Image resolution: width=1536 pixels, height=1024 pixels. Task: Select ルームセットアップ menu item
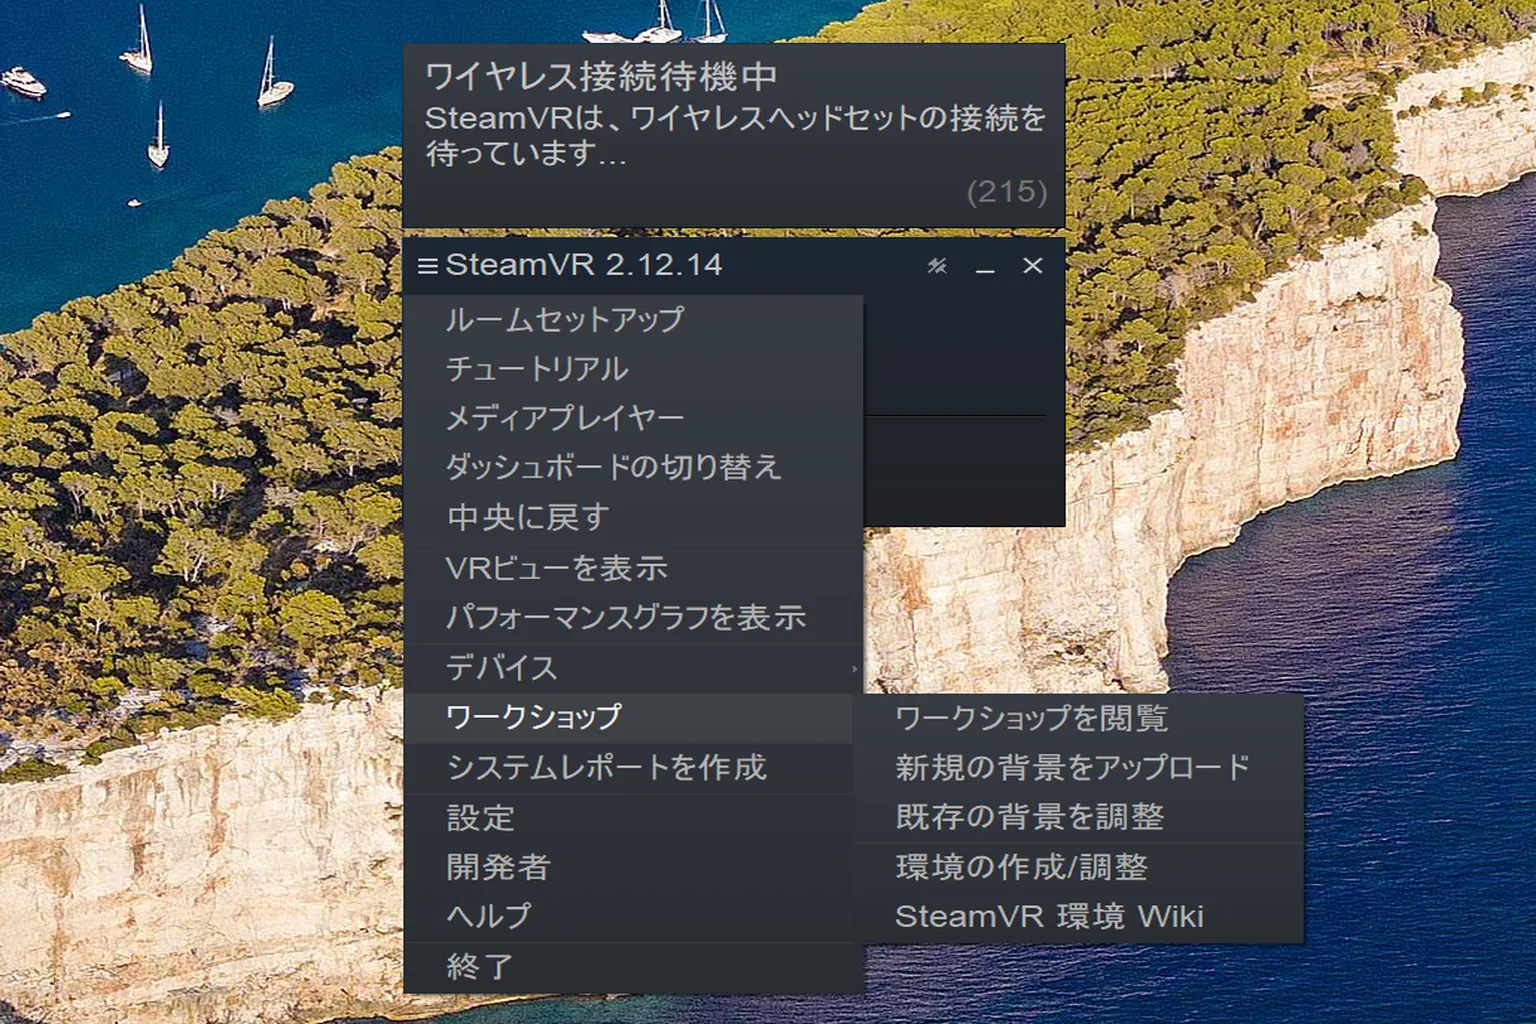pyautogui.click(x=634, y=320)
